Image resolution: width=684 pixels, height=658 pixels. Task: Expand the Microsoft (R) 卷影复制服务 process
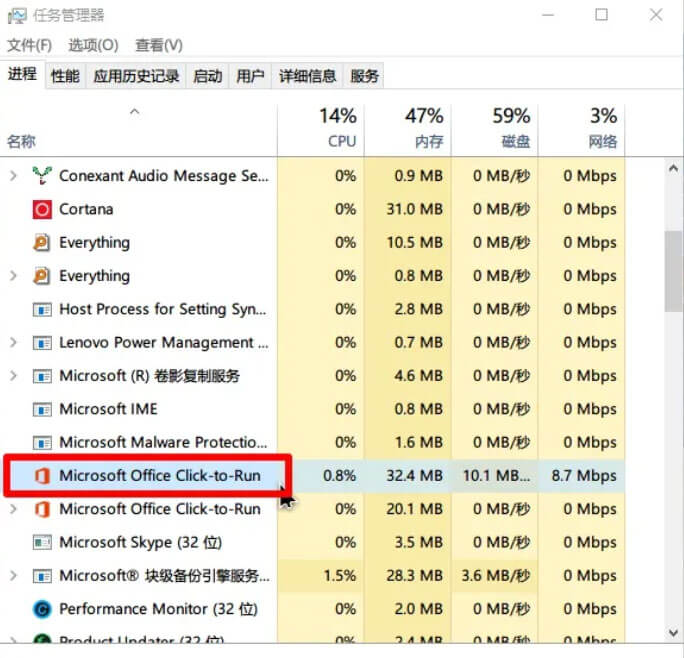13,376
